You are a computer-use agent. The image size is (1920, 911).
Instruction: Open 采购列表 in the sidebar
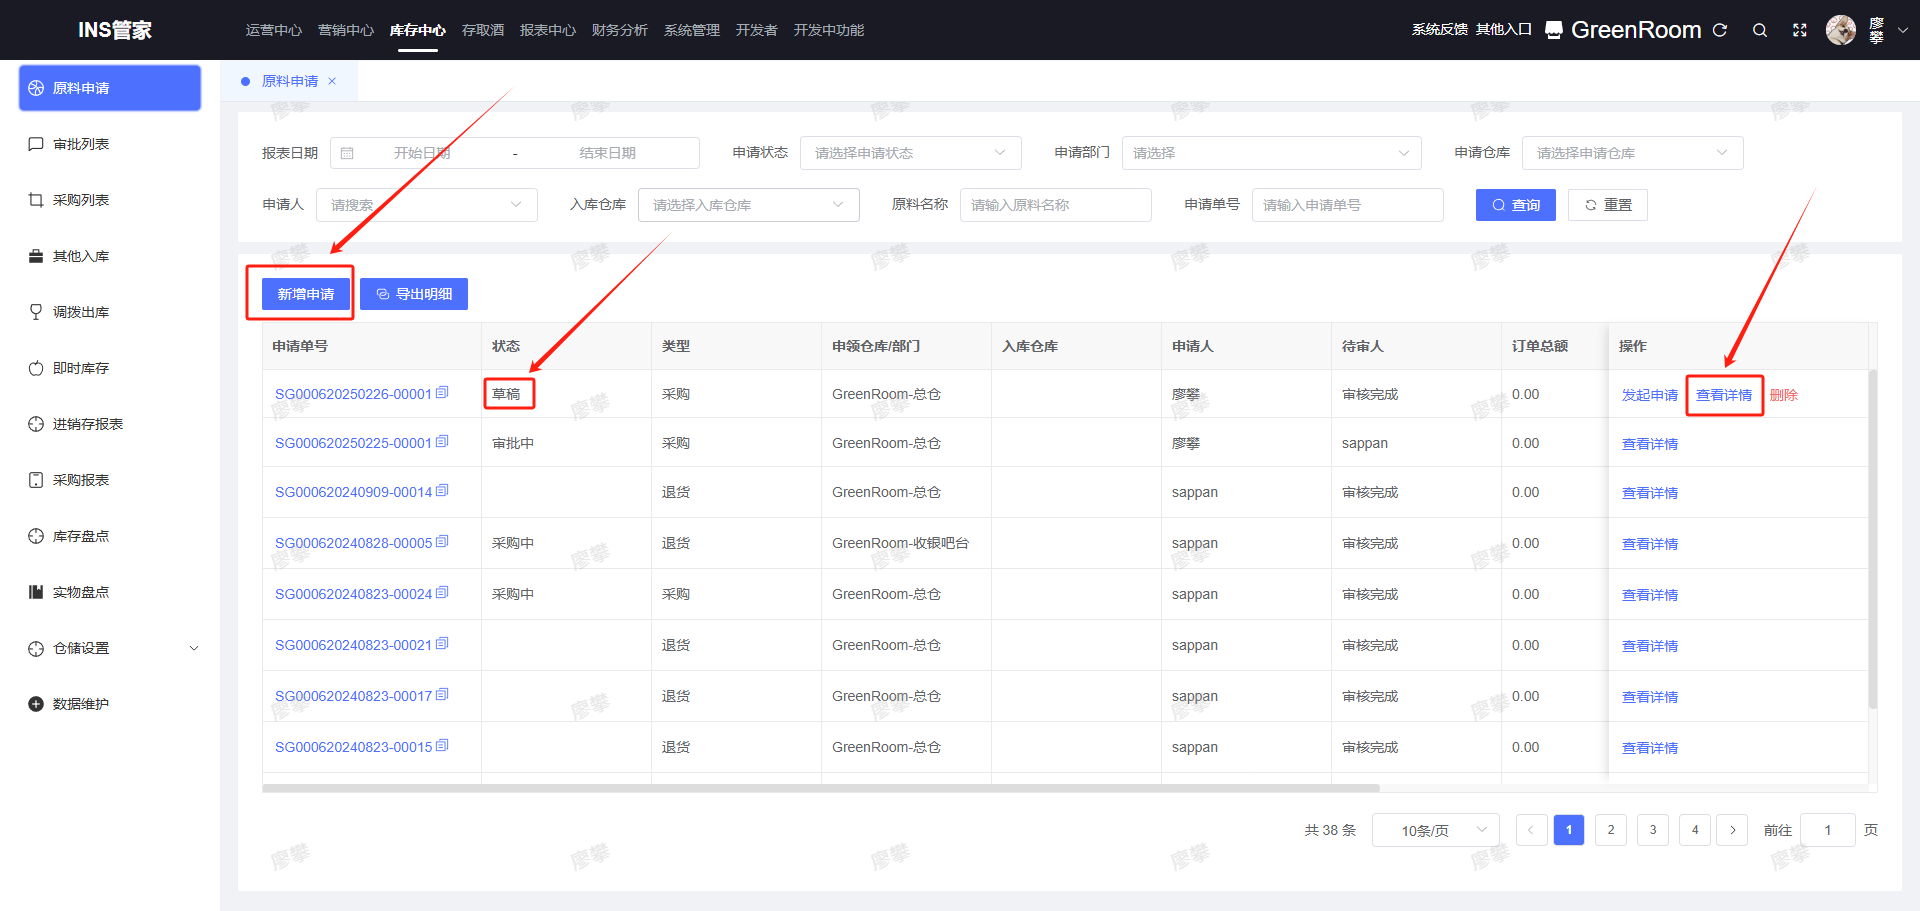(110, 200)
